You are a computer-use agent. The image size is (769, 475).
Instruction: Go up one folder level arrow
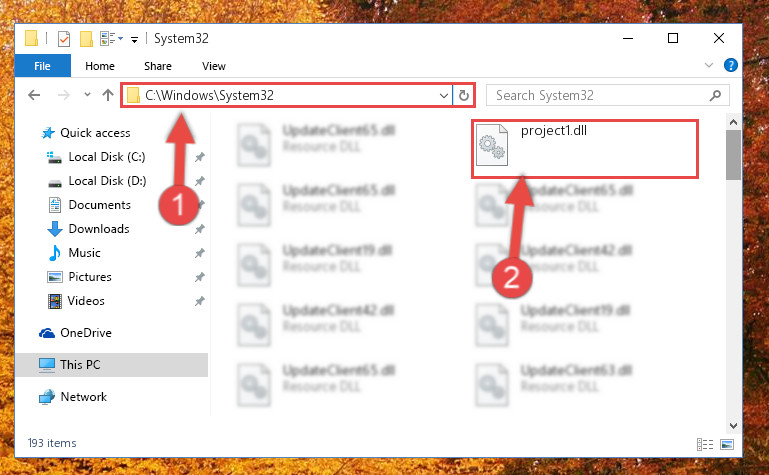click(108, 95)
